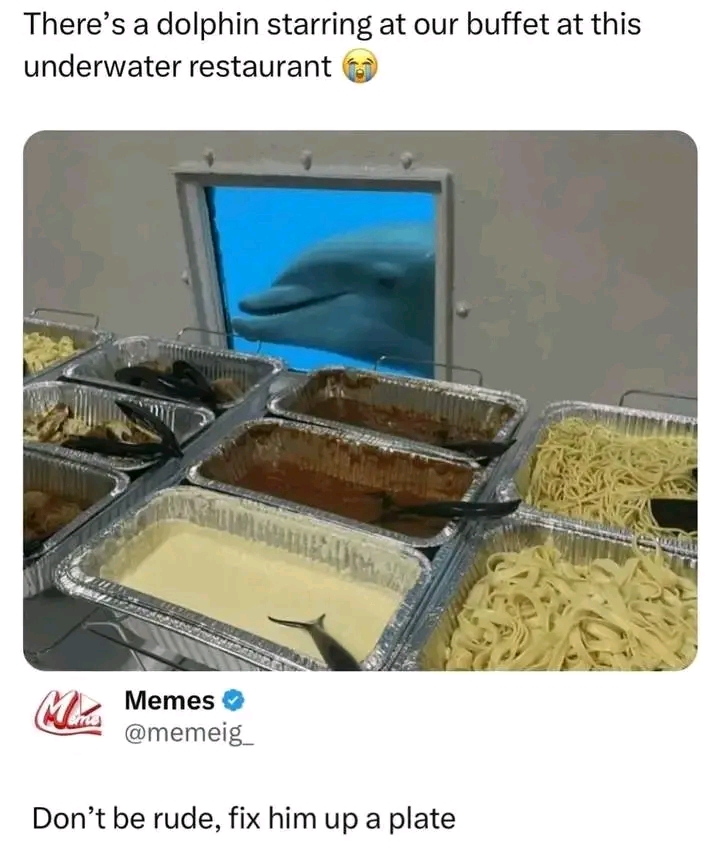The image size is (720, 851).
Task: Click the gray window frame top edge
Action: pos(312,177)
